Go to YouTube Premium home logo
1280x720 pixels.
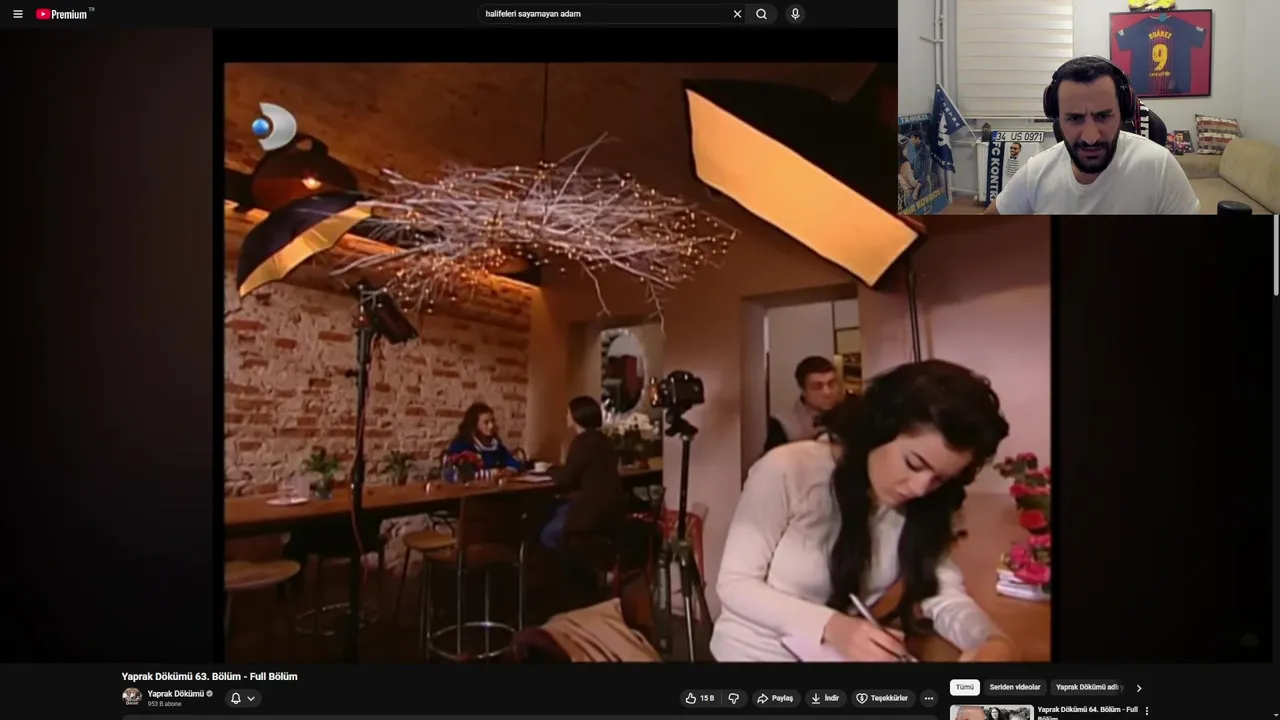(64, 14)
